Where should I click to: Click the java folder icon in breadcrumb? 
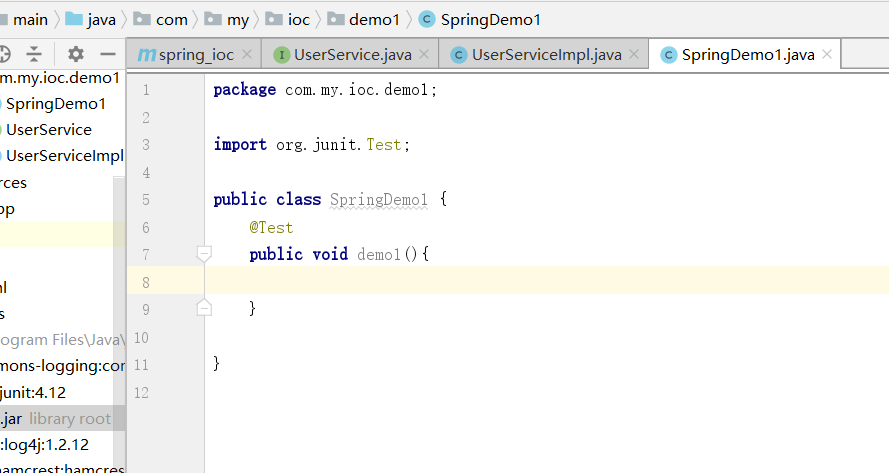point(74,19)
